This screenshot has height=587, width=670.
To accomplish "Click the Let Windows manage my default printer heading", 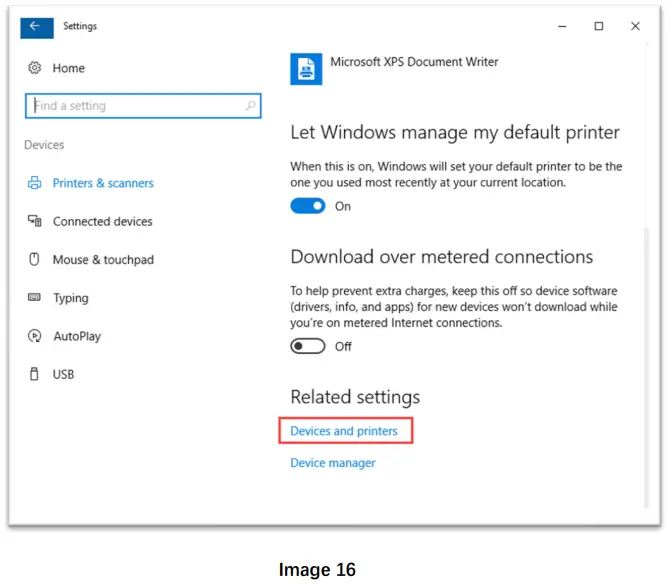I will point(455,133).
